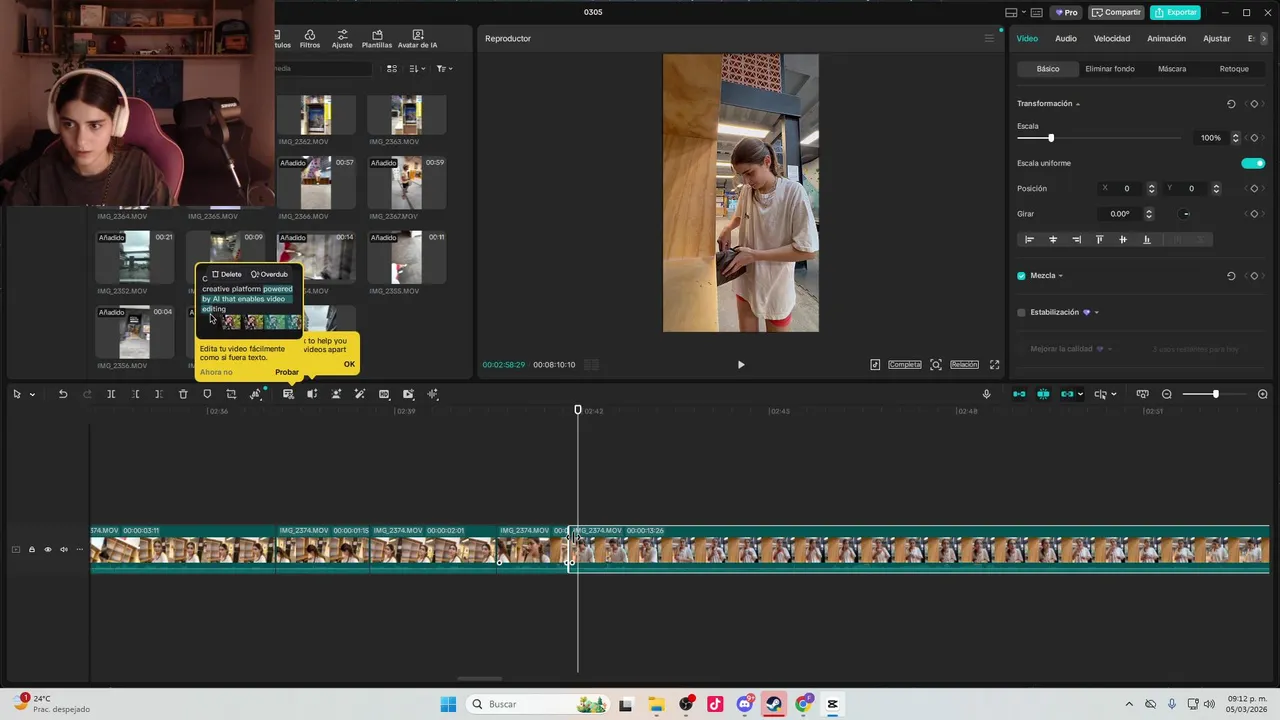Add a keyframe for Posición
This screenshot has width=1280, height=720.
1254,189
